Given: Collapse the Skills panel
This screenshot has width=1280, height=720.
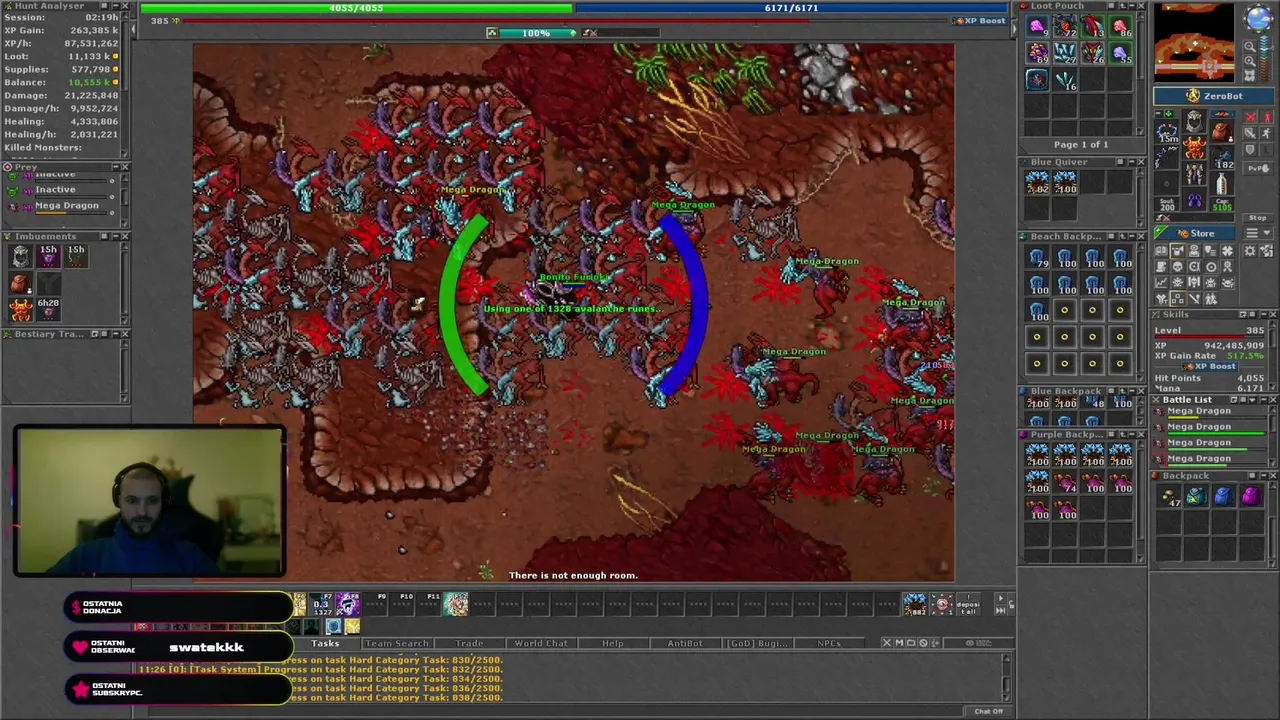Looking at the screenshot, I should [x=1264, y=314].
